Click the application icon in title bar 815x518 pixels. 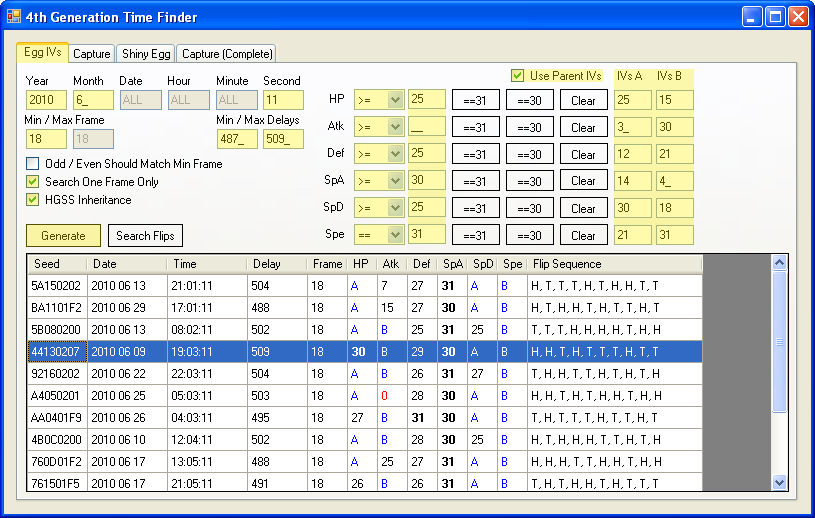[x=14, y=17]
